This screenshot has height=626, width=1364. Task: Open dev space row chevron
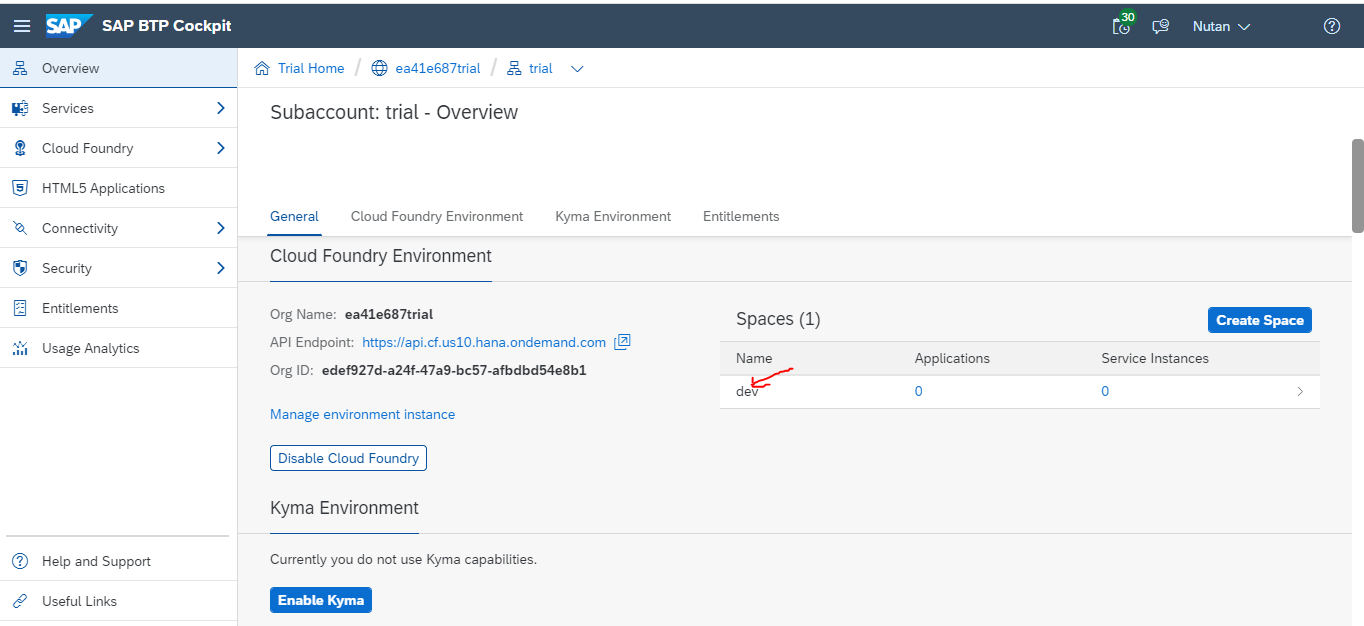tap(1300, 392)
